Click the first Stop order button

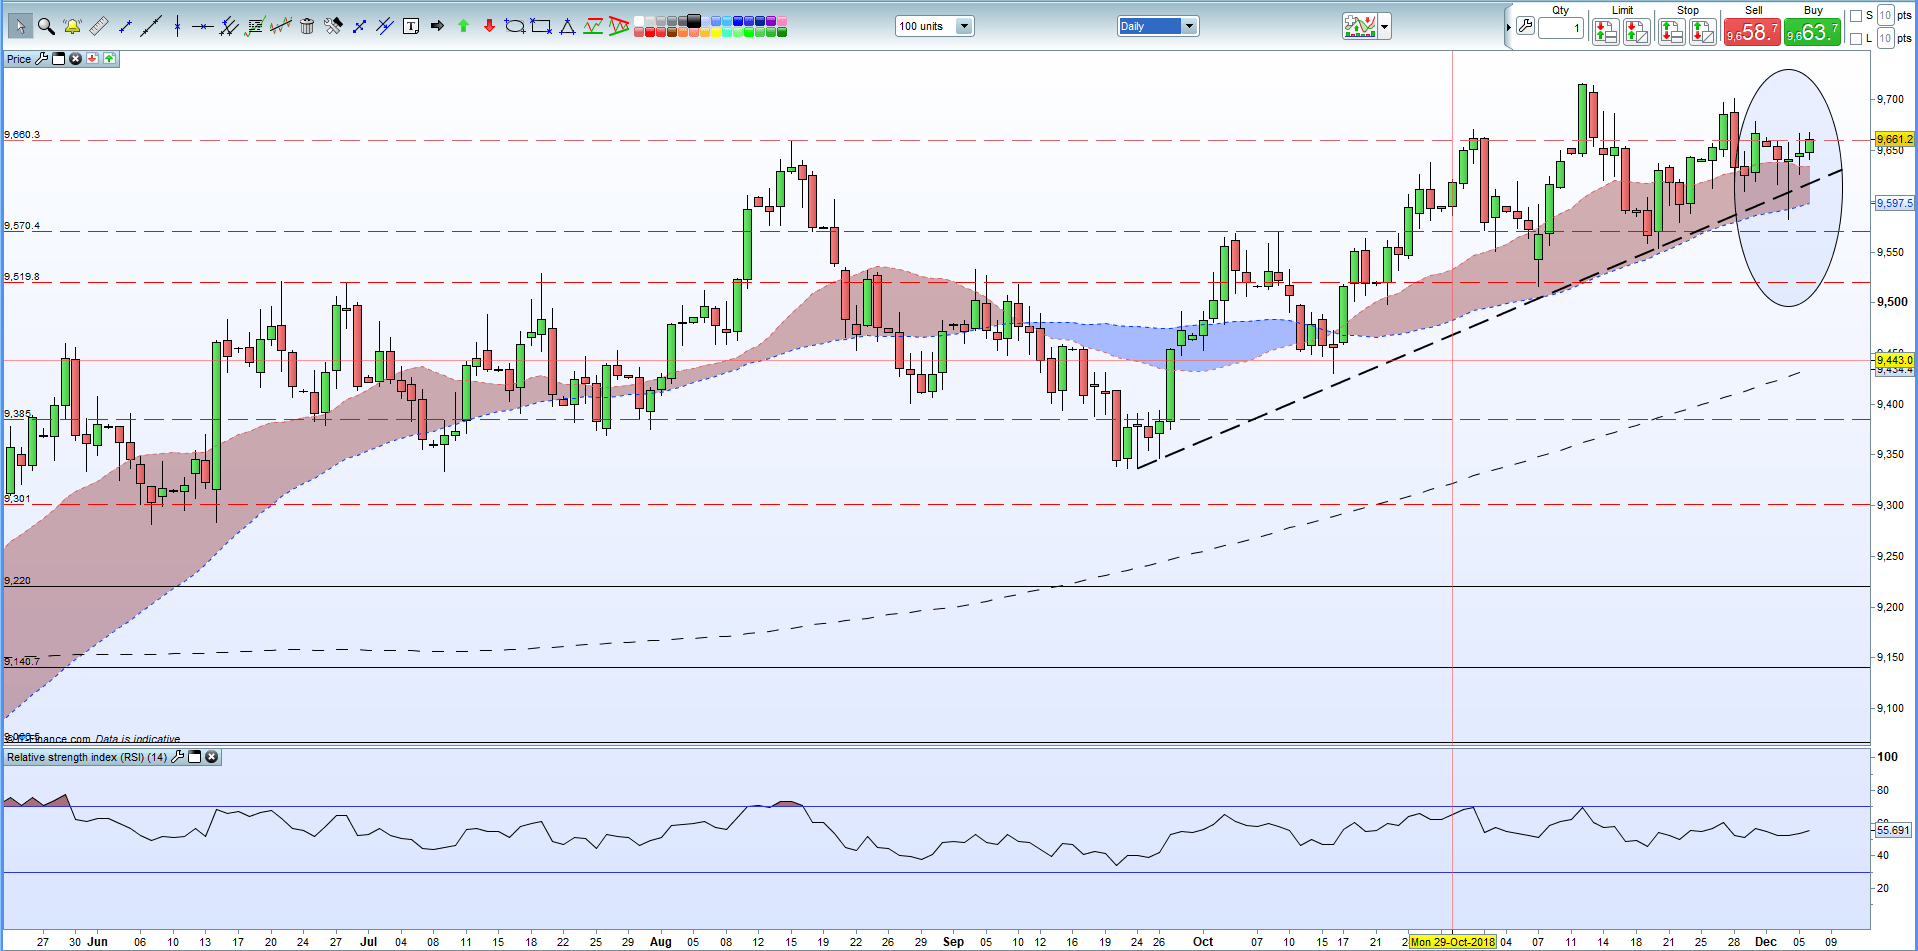[x=1672, y=32]
